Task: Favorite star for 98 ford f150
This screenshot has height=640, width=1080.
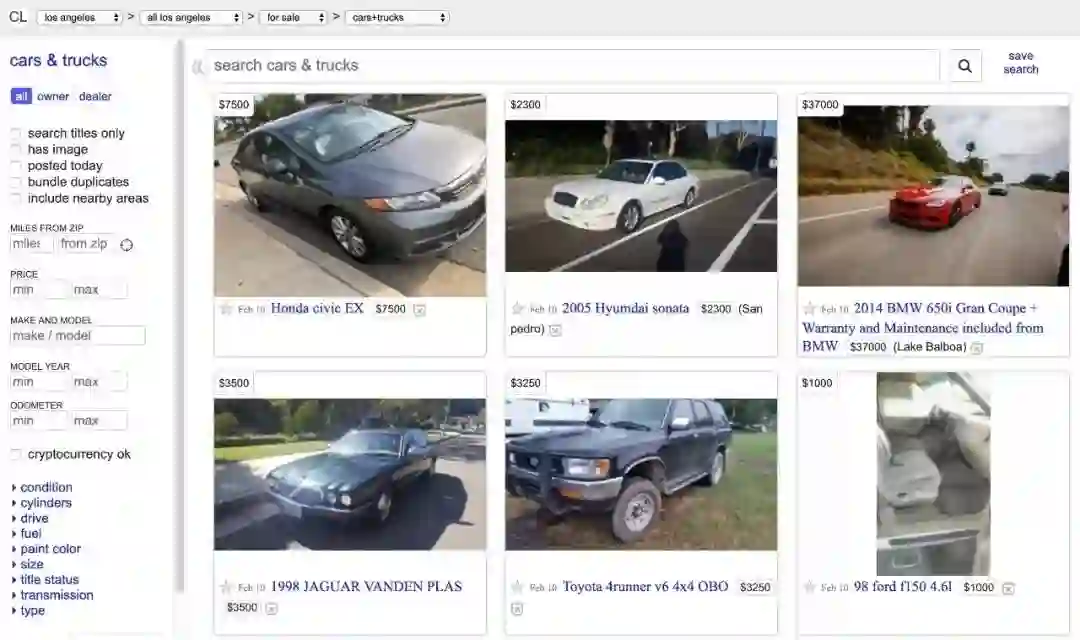Action: coord(809,587)
